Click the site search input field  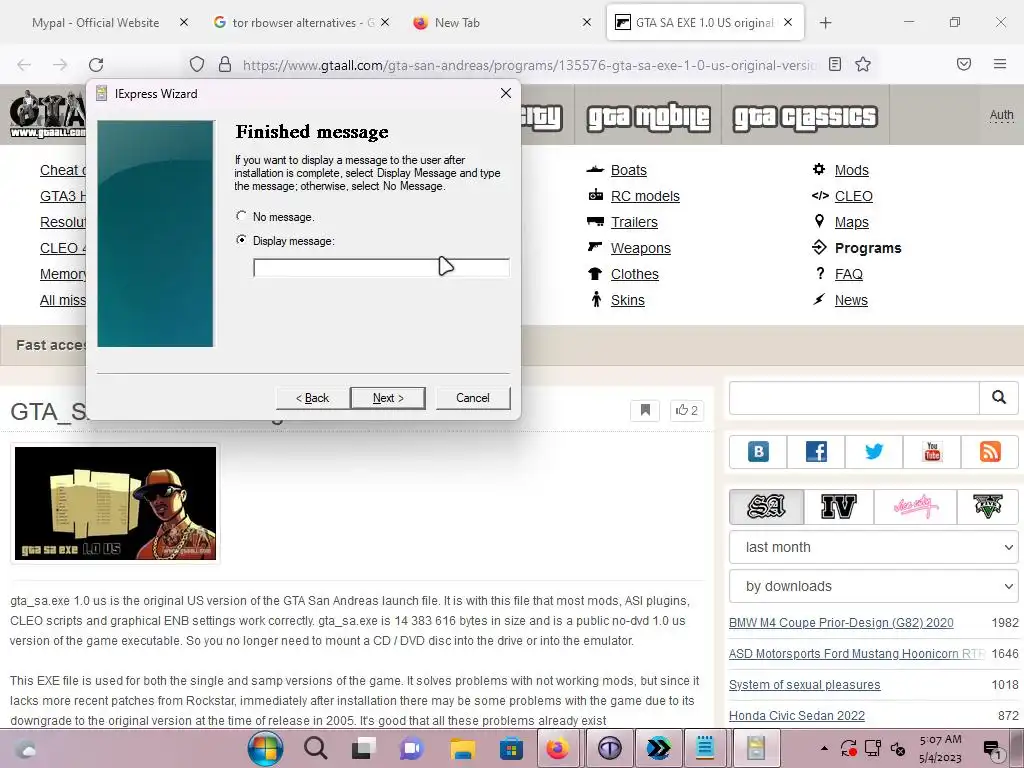(x=854, y=397)
